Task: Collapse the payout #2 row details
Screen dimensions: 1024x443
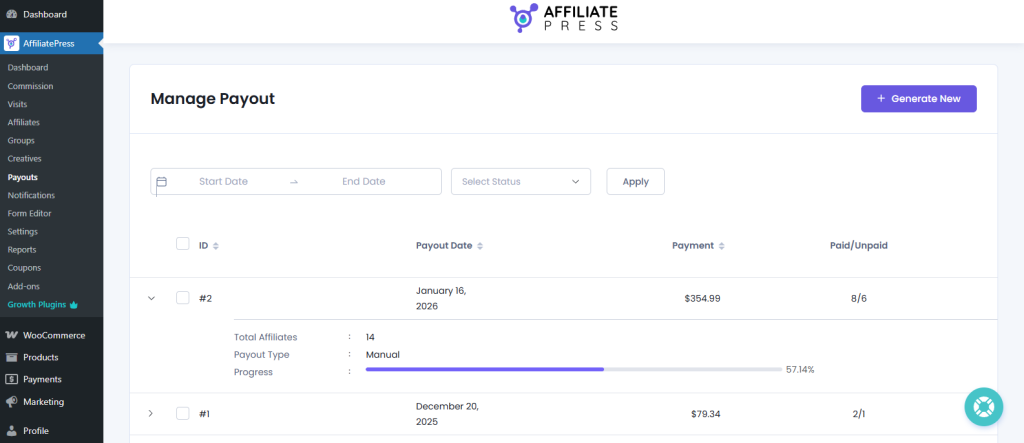Action: click(x=152, y=298)
